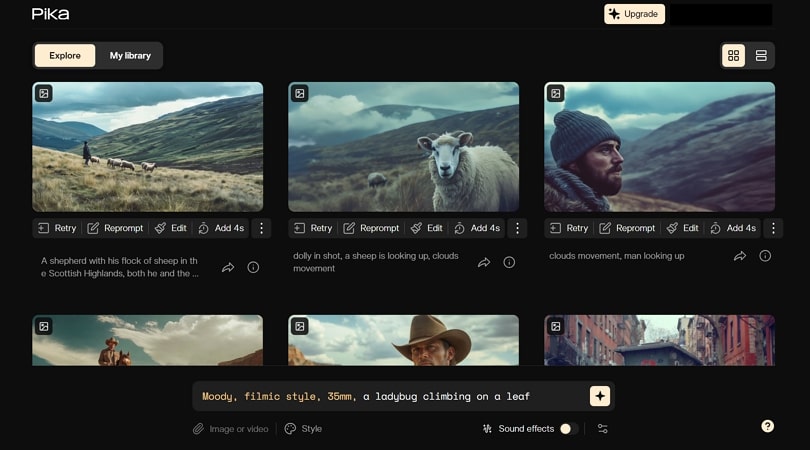Open more options for man looking up video
Viewport: 810px width, 450px height.
773,228
